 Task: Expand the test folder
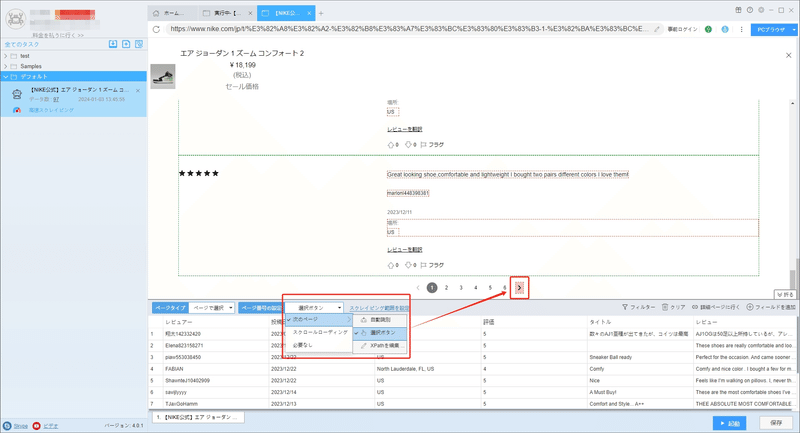coord(6,56)
